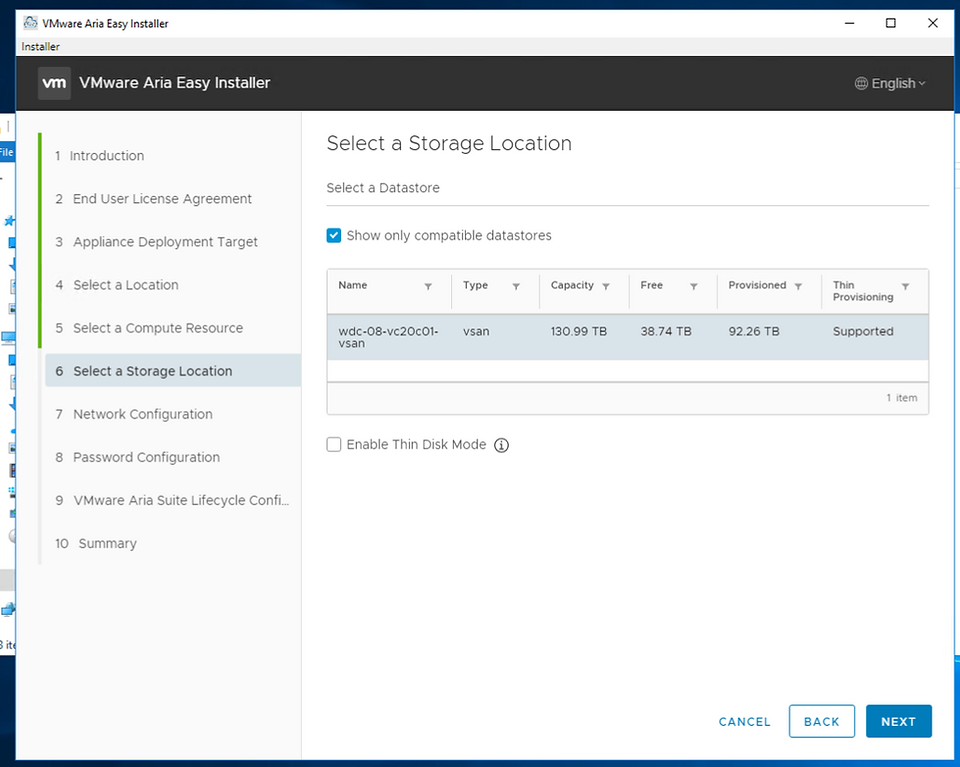Screen dimensions: 960x767
Task: Select step 6 Select a Storage Location
Action: (173, 370)
